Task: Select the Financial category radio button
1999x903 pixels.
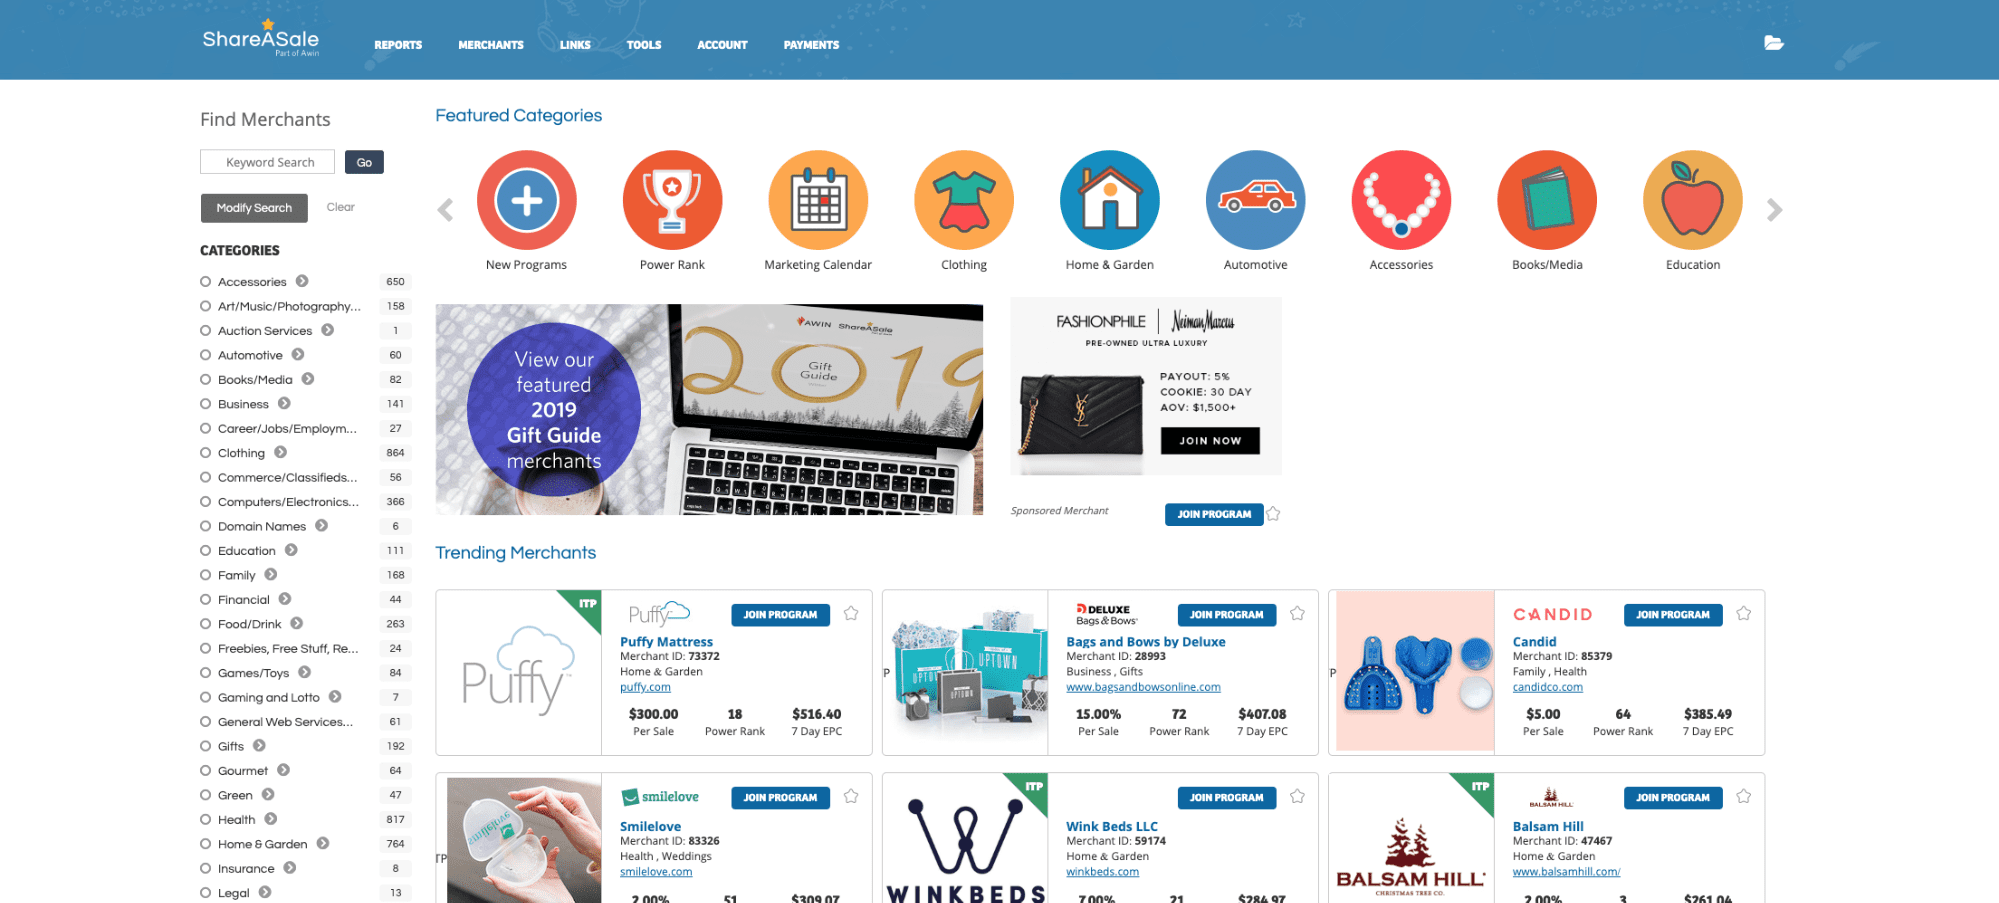Action: click(x=206, y=600)
